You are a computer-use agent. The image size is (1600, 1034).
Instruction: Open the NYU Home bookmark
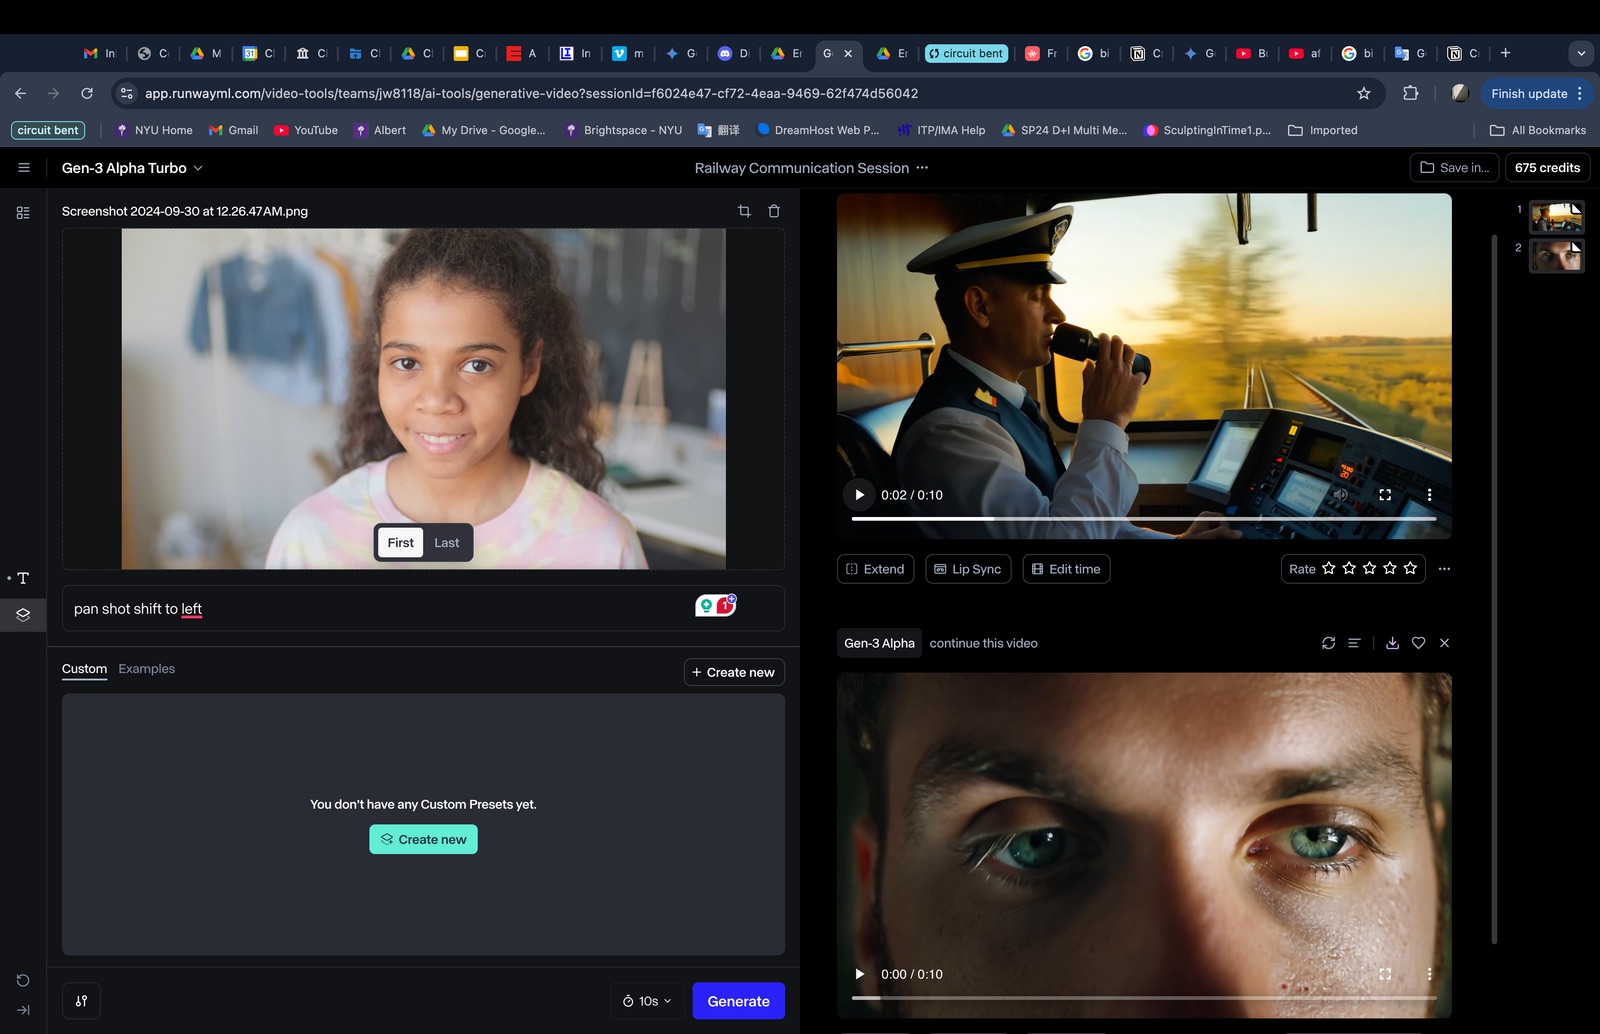click(154, 130)
